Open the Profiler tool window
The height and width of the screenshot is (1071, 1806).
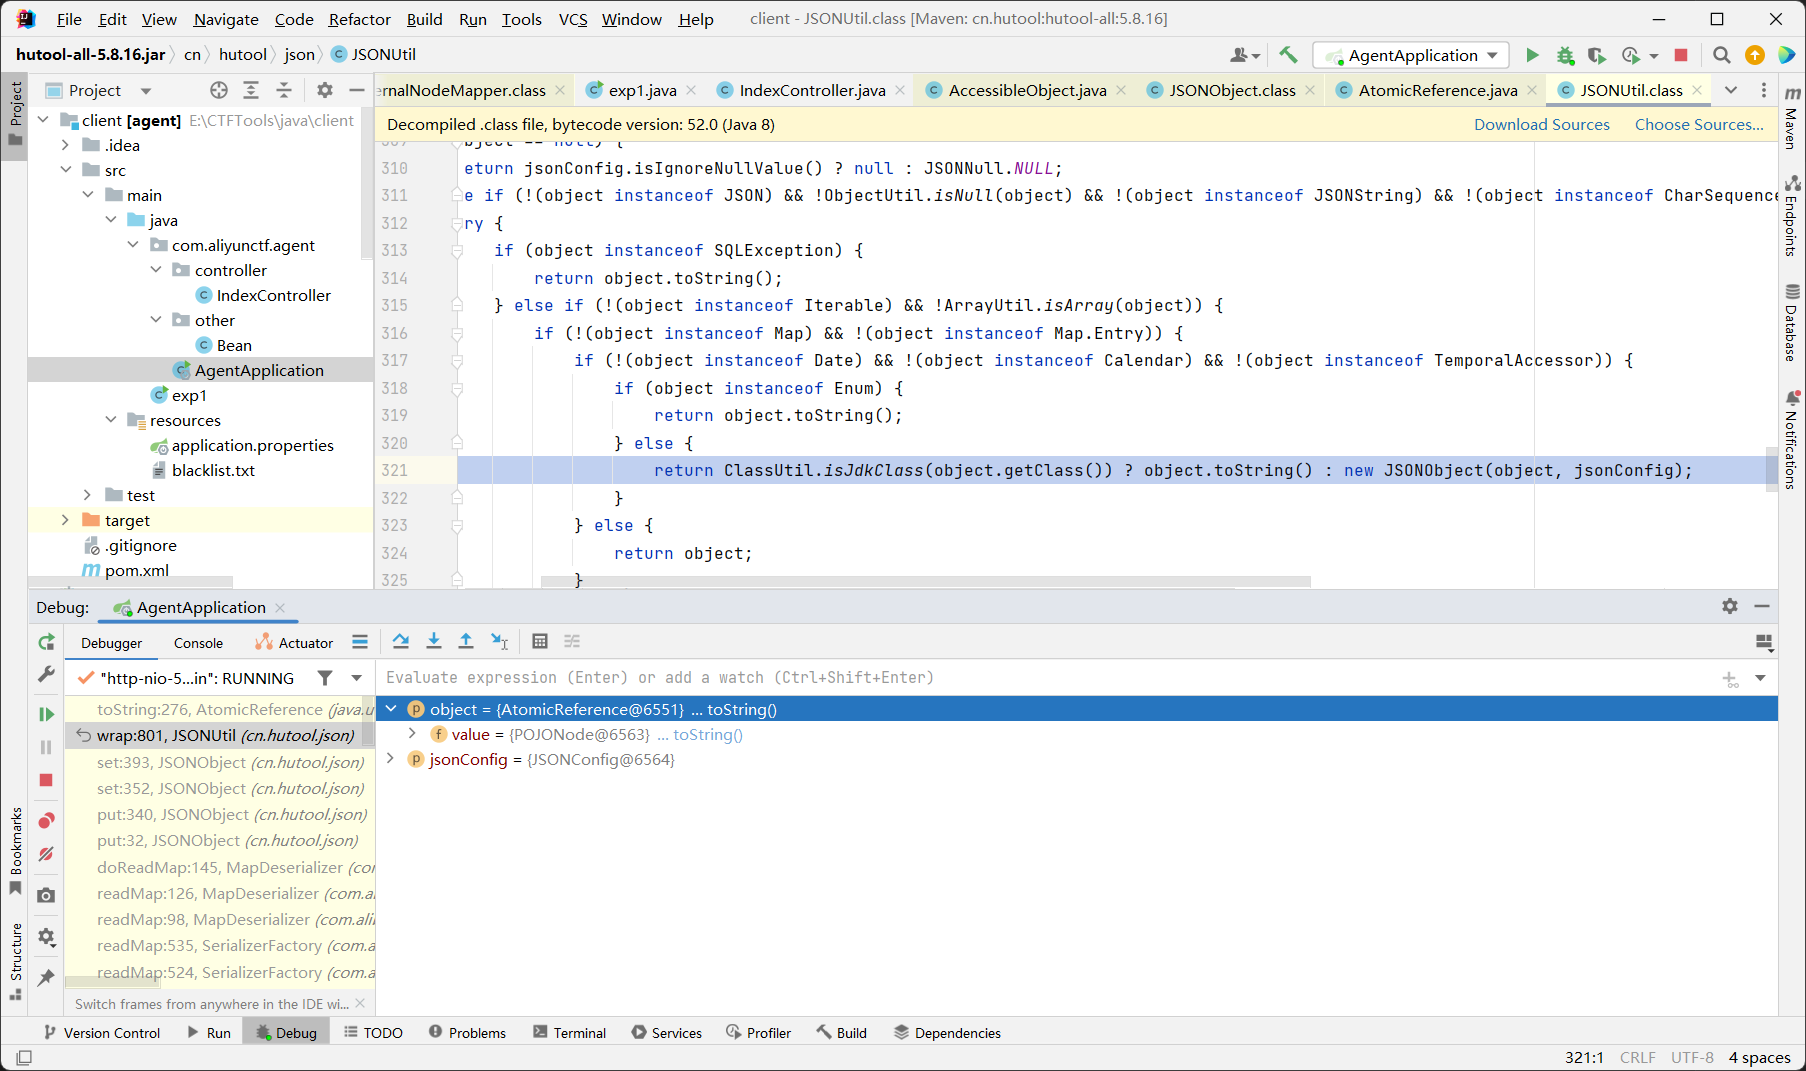click(x=759, y=1033)
